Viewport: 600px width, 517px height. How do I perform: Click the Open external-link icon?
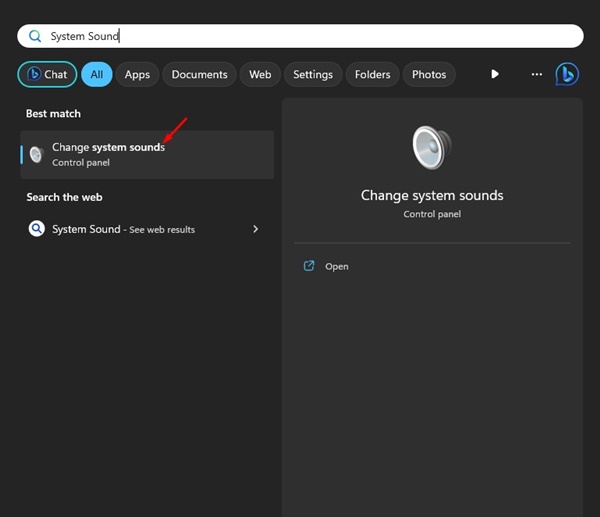[x=309, y=266]
